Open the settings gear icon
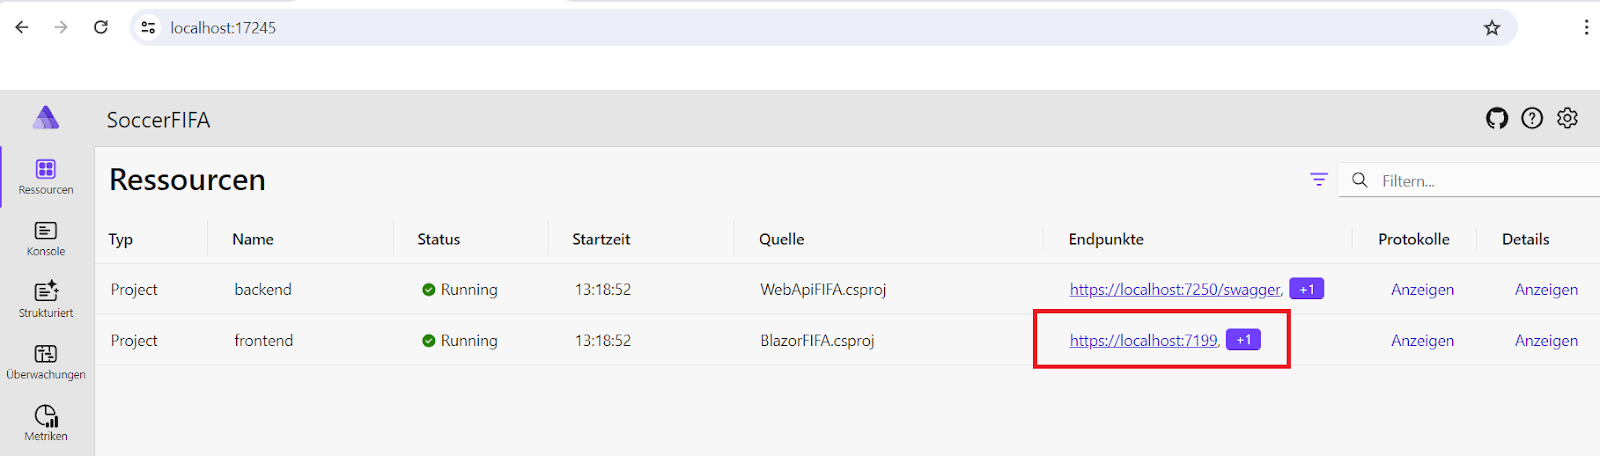1600x456 pixels. [1567, 119]
